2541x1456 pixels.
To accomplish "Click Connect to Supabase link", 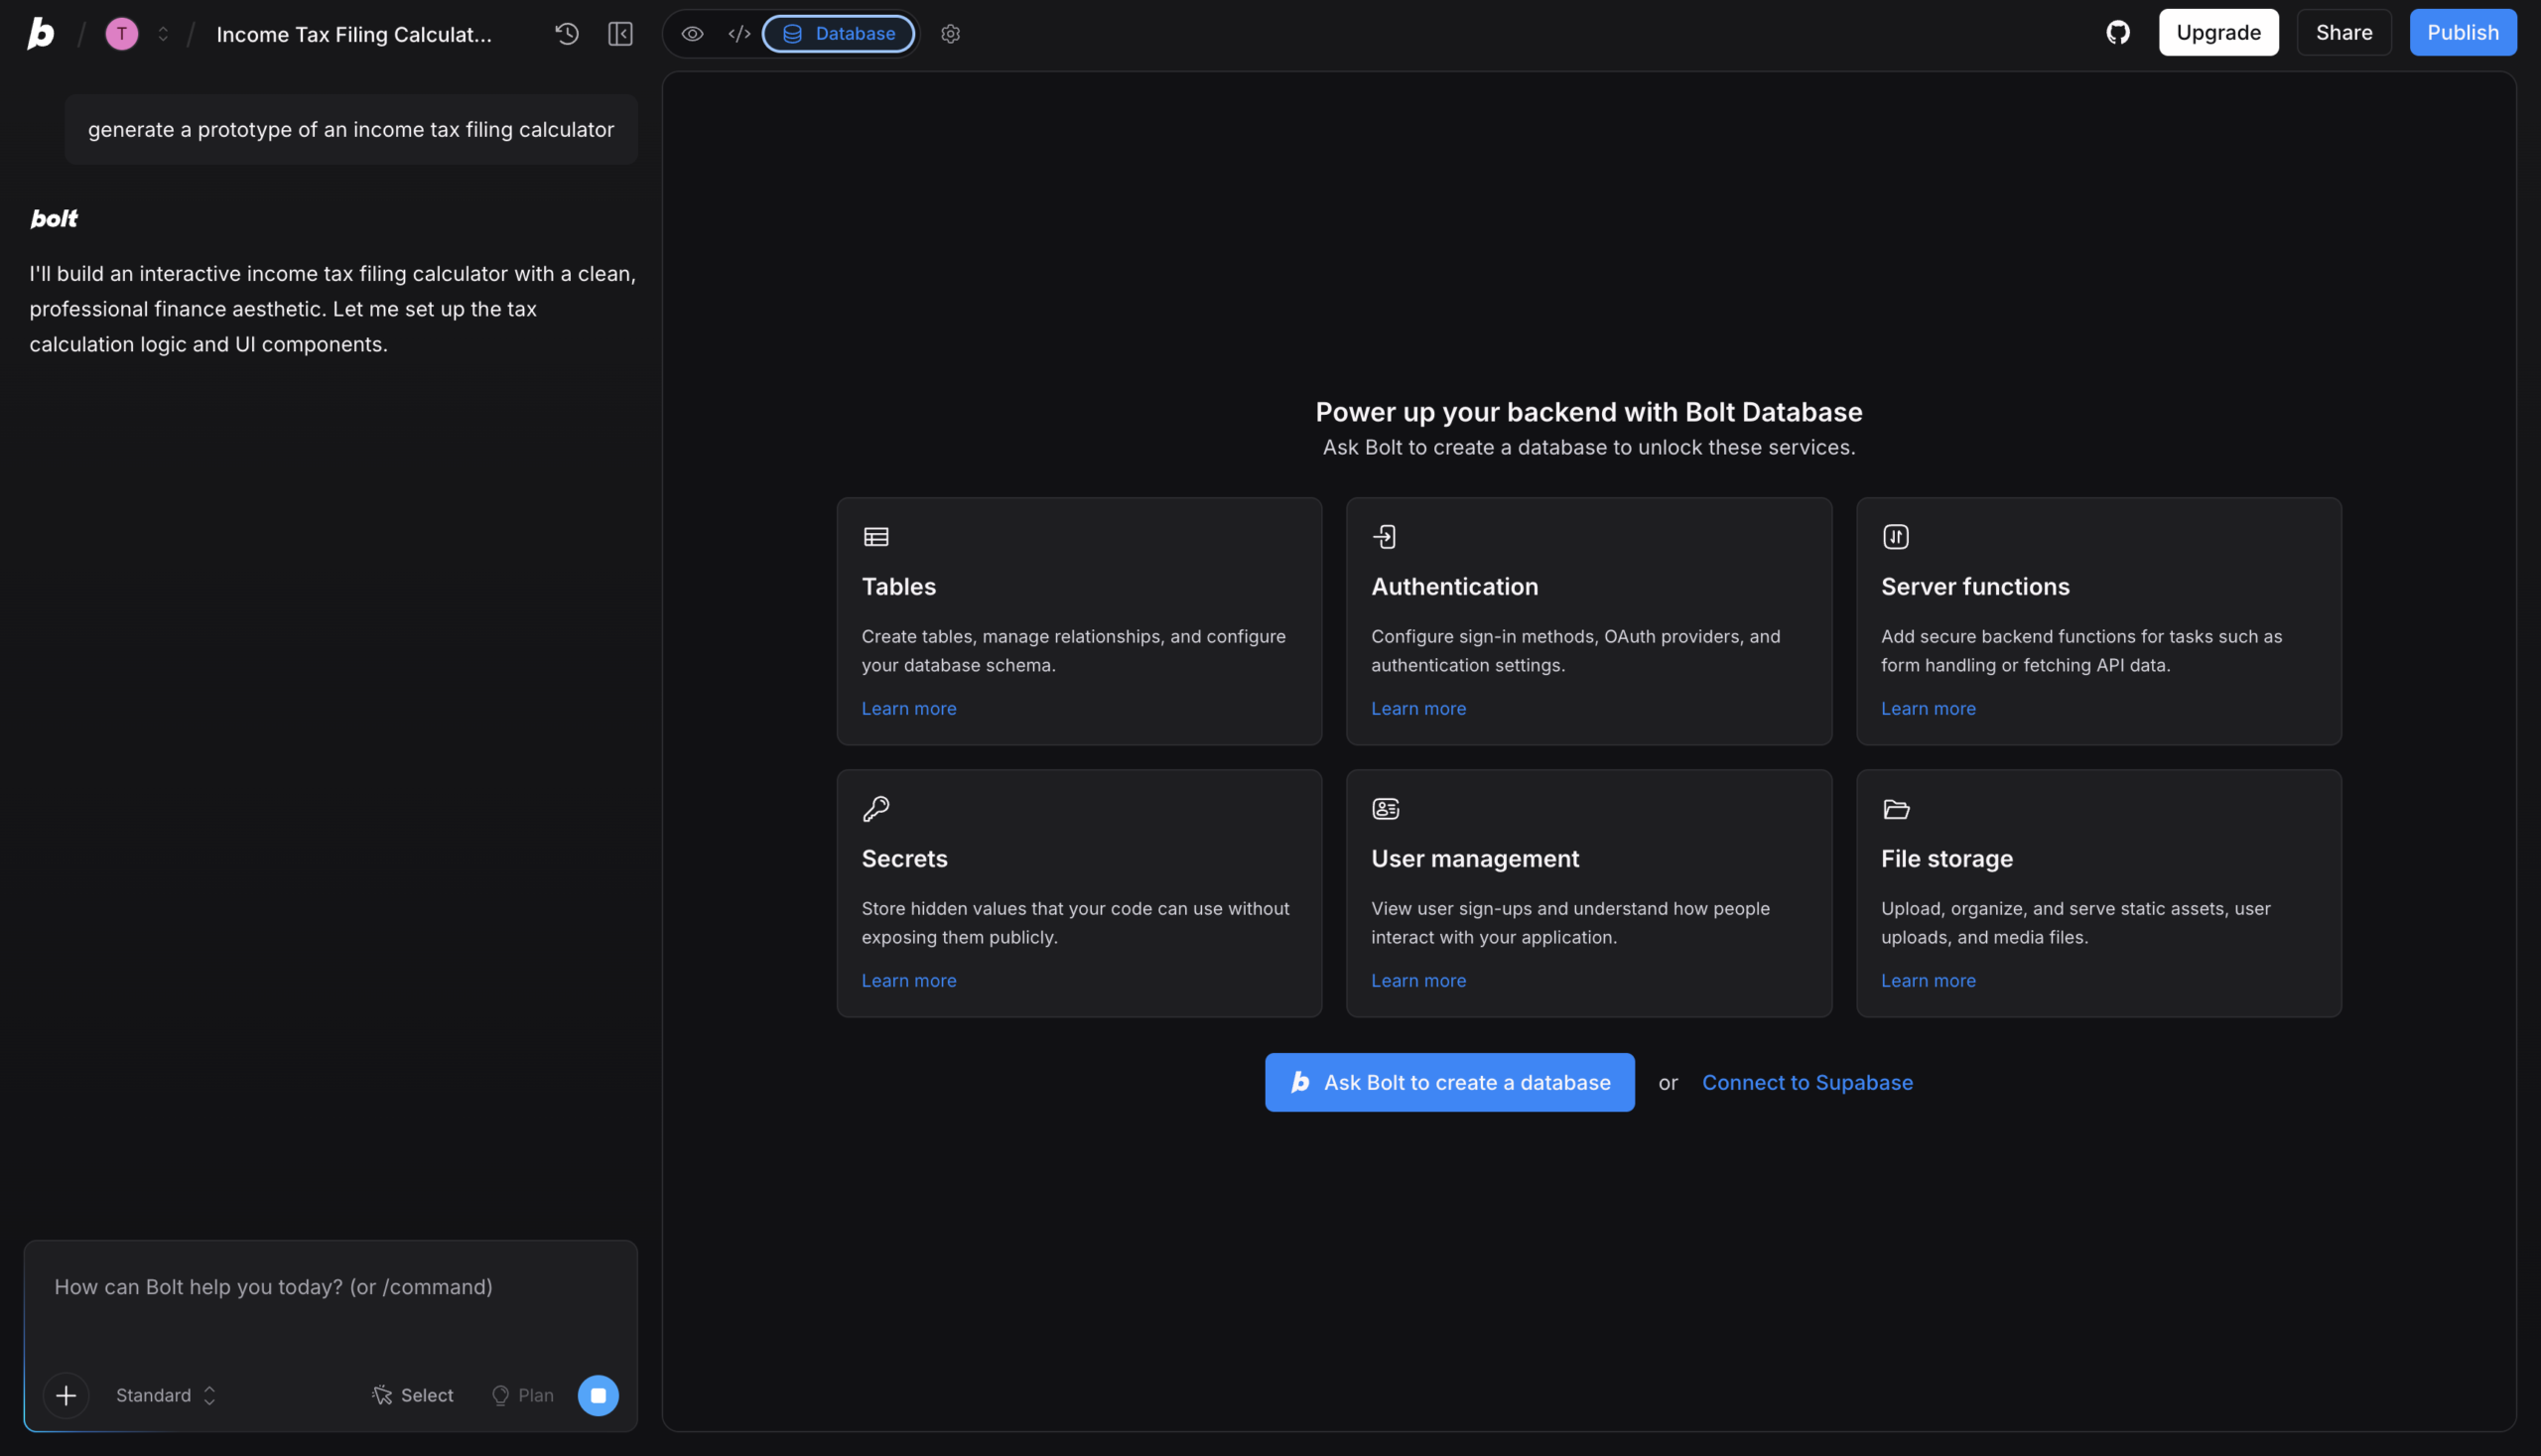I will pos(1807,1083).
